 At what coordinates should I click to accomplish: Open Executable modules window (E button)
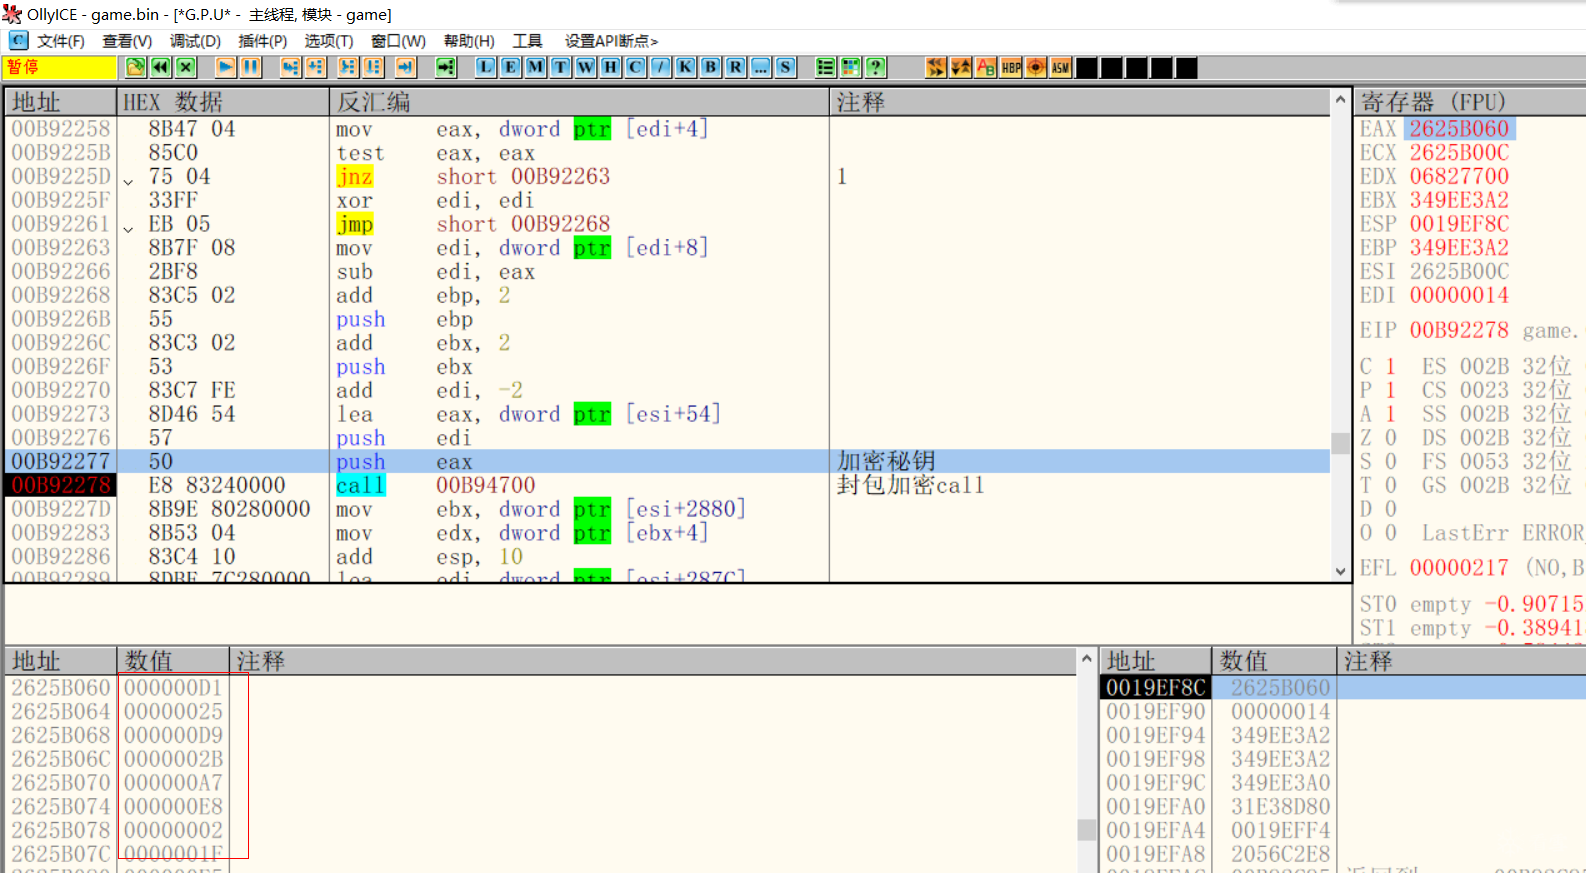pyautogui.click(x=511, y=67)
